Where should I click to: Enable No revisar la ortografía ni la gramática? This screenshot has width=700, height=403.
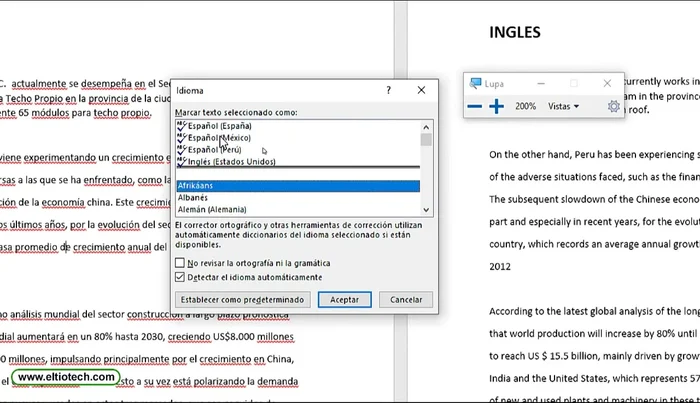[180, 263]
